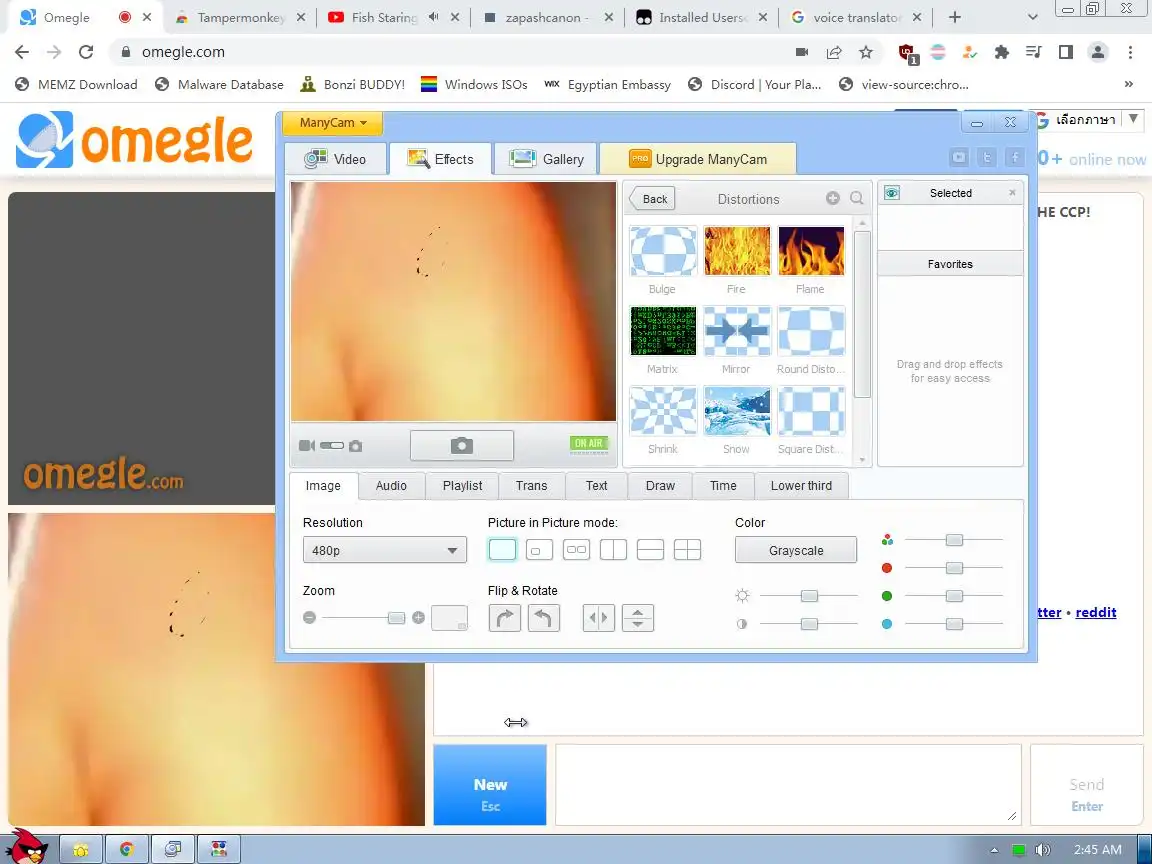1152x864 pixels.
Task: Click the add effect plus icon
Action: click(x=832, y=198)
